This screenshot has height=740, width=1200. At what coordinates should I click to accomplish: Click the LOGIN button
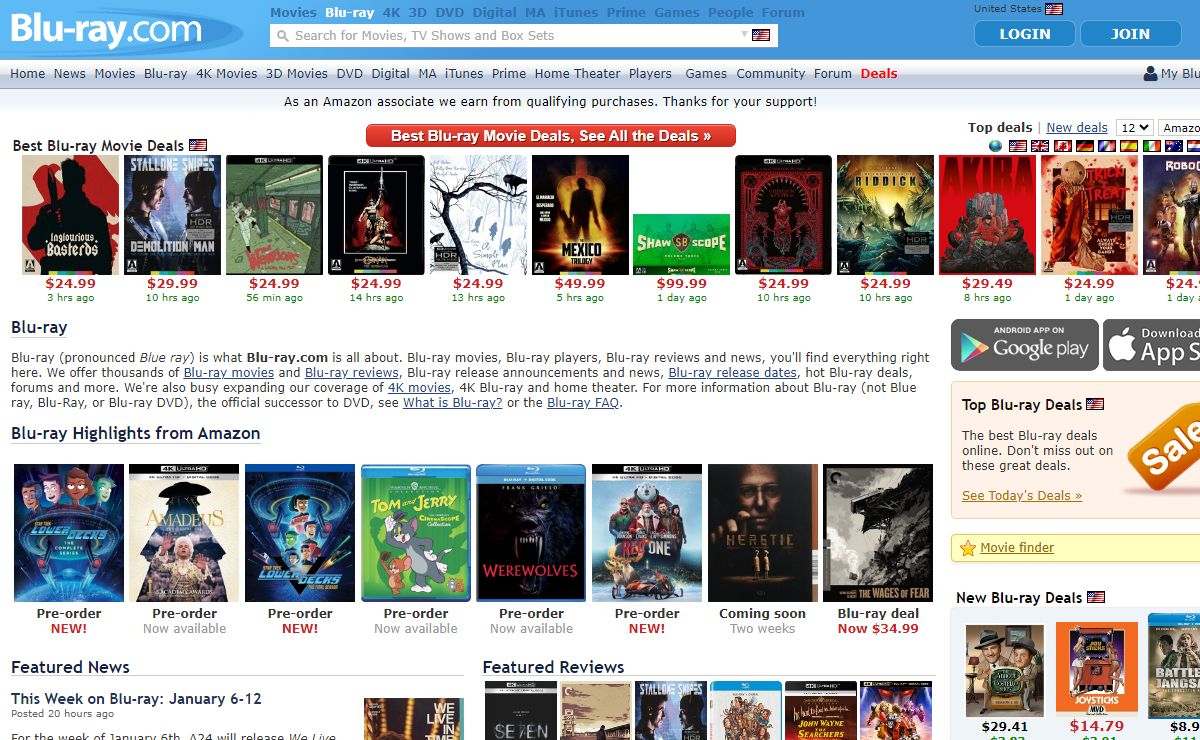pyautogui.click(x=1025, y=34)
